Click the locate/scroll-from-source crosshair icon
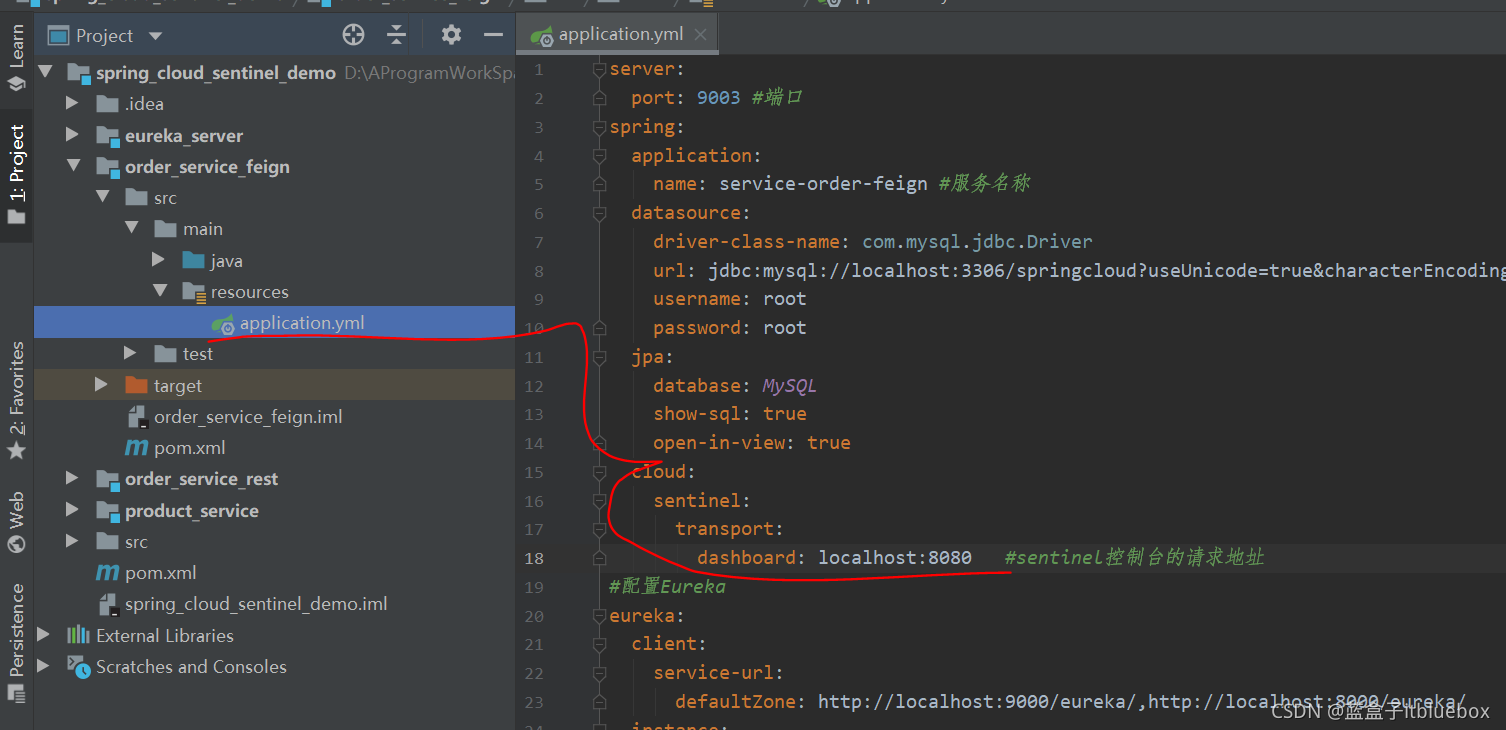 (353, 35)
